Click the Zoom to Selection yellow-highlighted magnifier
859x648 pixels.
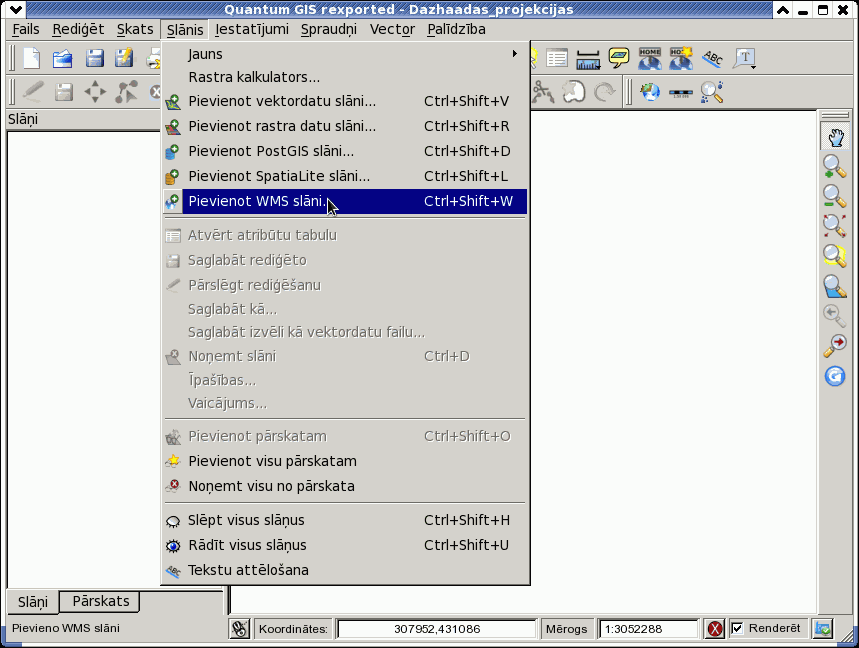click(834, 256)
